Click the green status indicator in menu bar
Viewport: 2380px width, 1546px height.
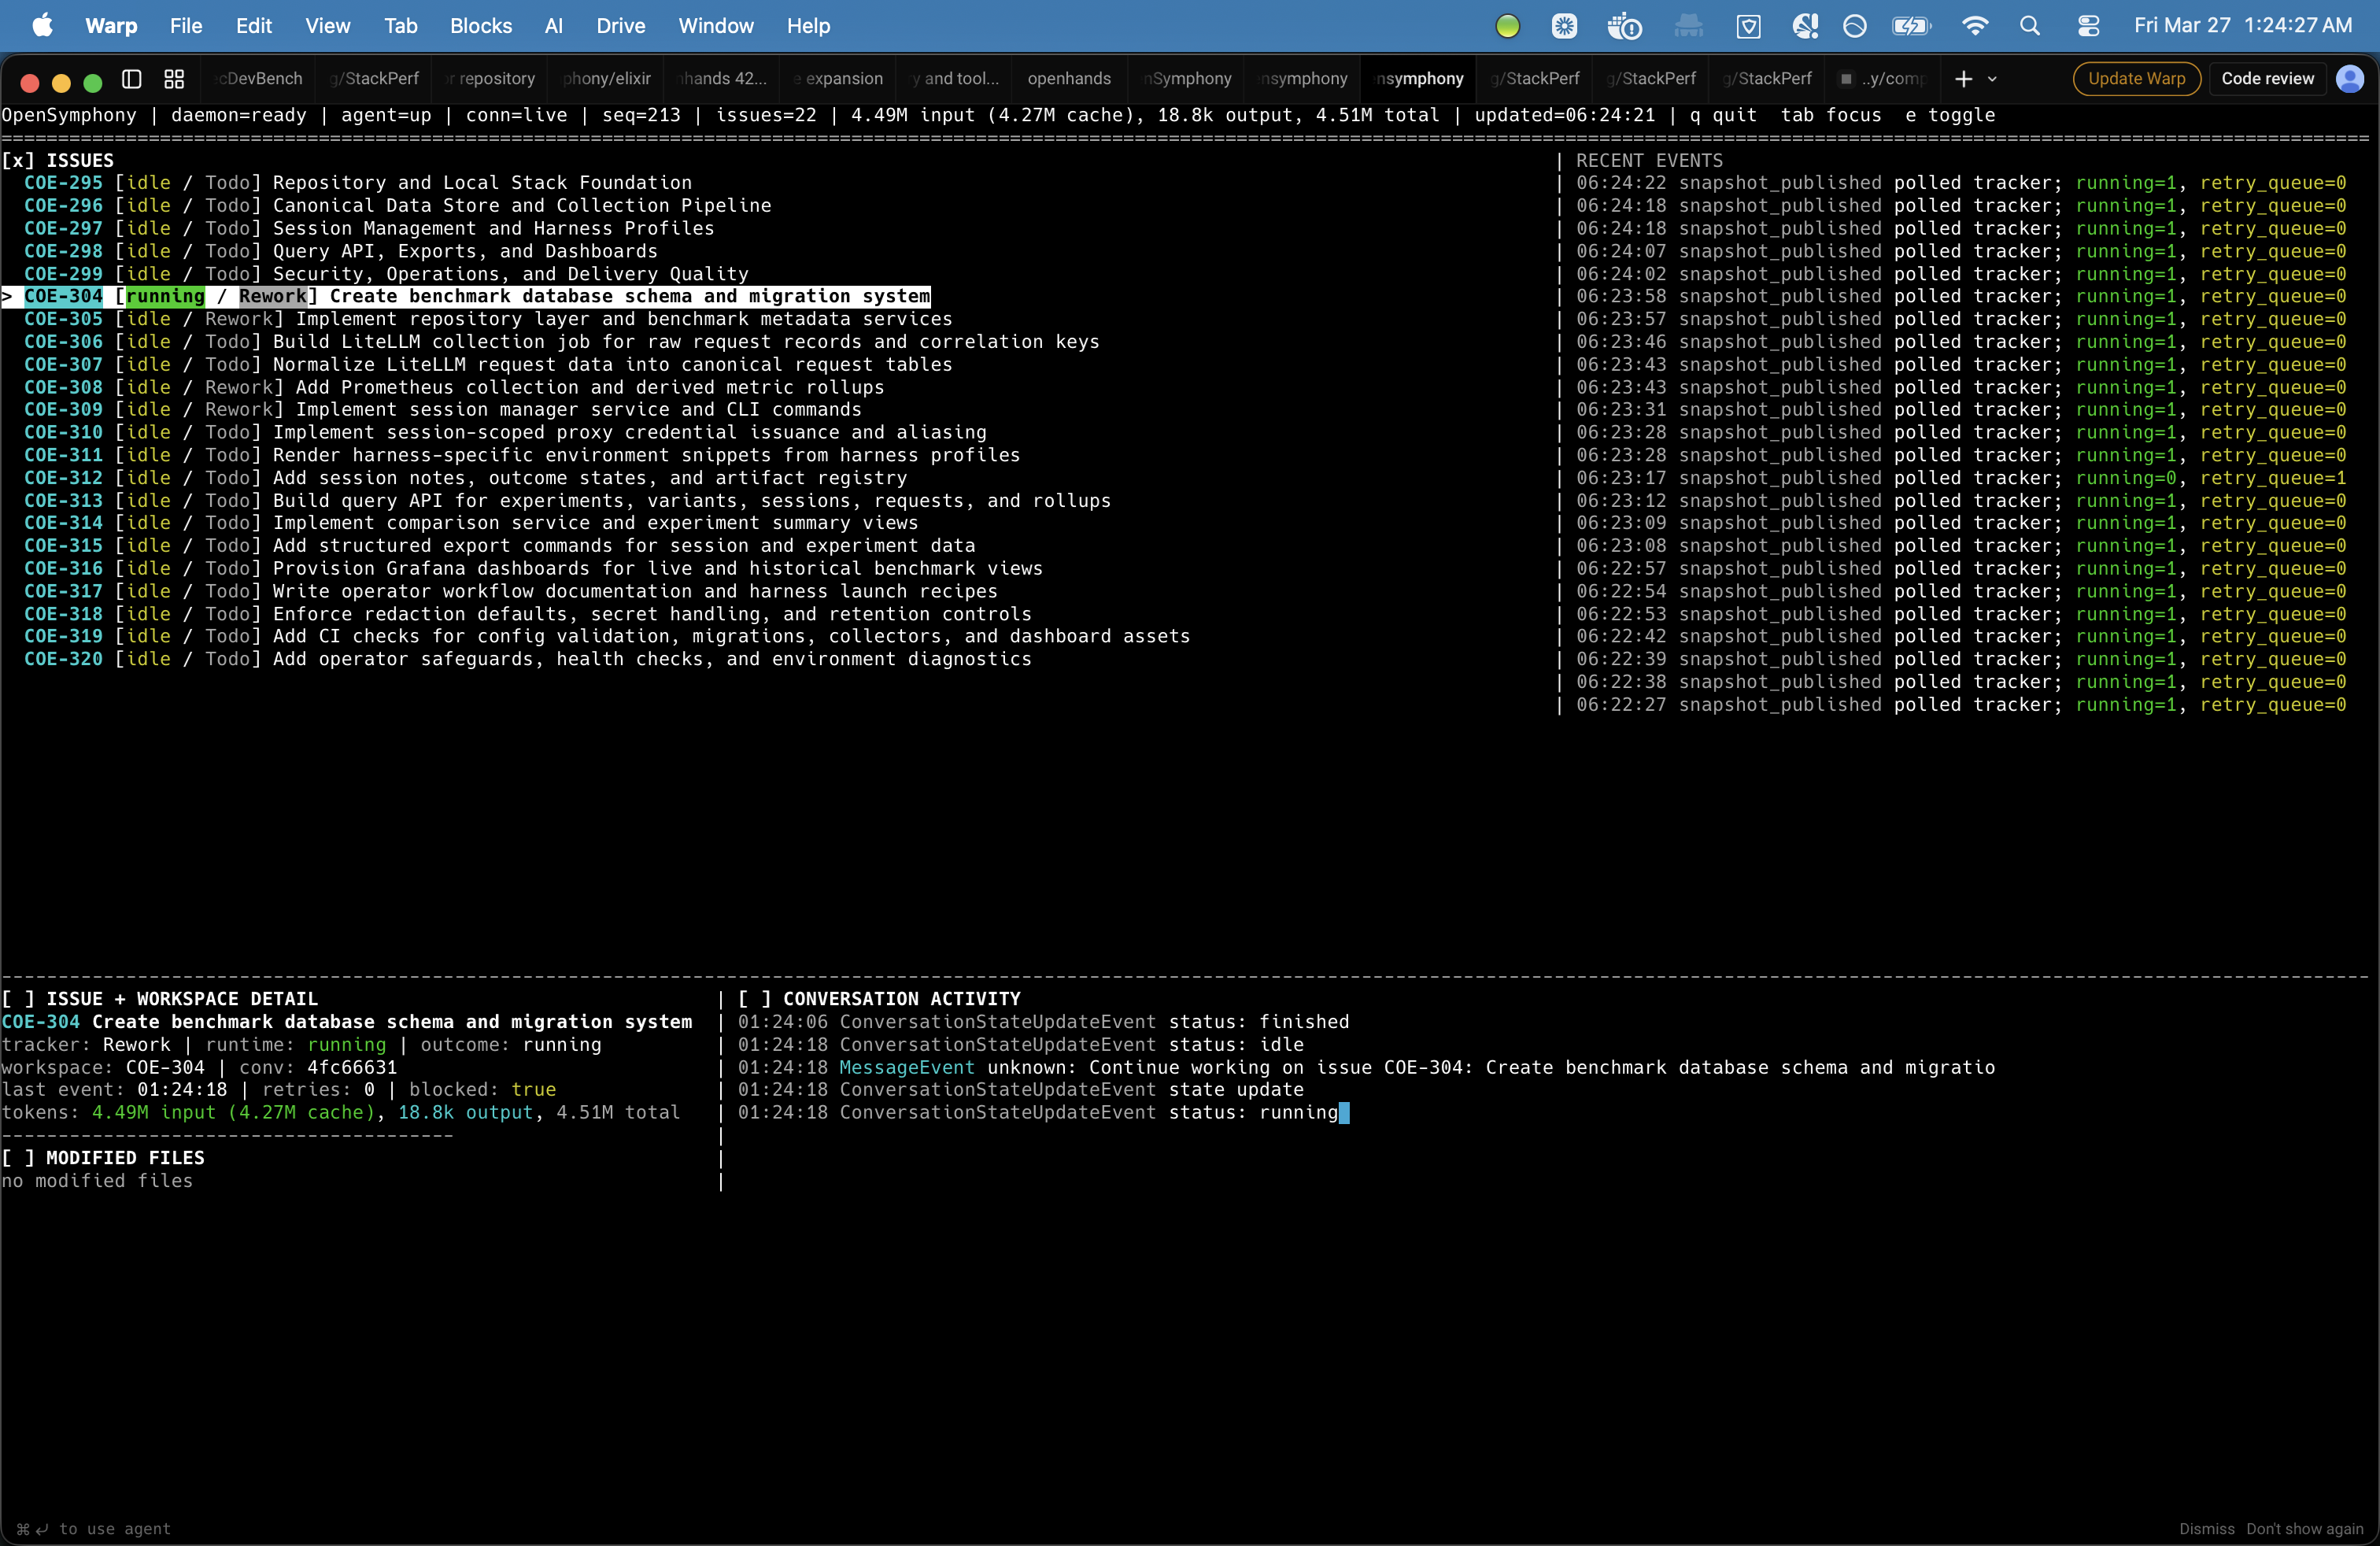pos(1506,26)
